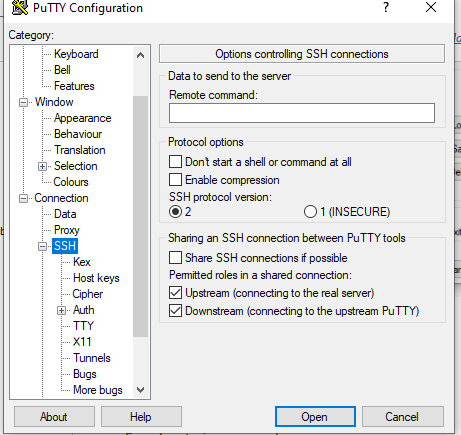
Task: Open the Data category
Action: click(x=65, y=214)
